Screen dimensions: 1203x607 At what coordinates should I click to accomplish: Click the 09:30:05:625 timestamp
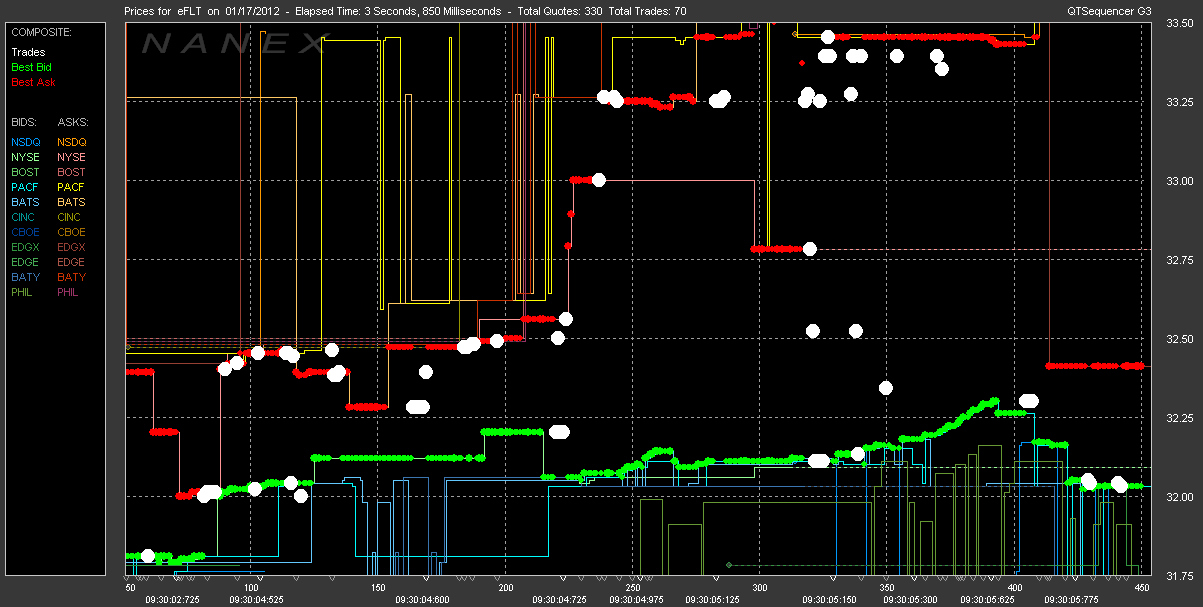tap(985, 600)
